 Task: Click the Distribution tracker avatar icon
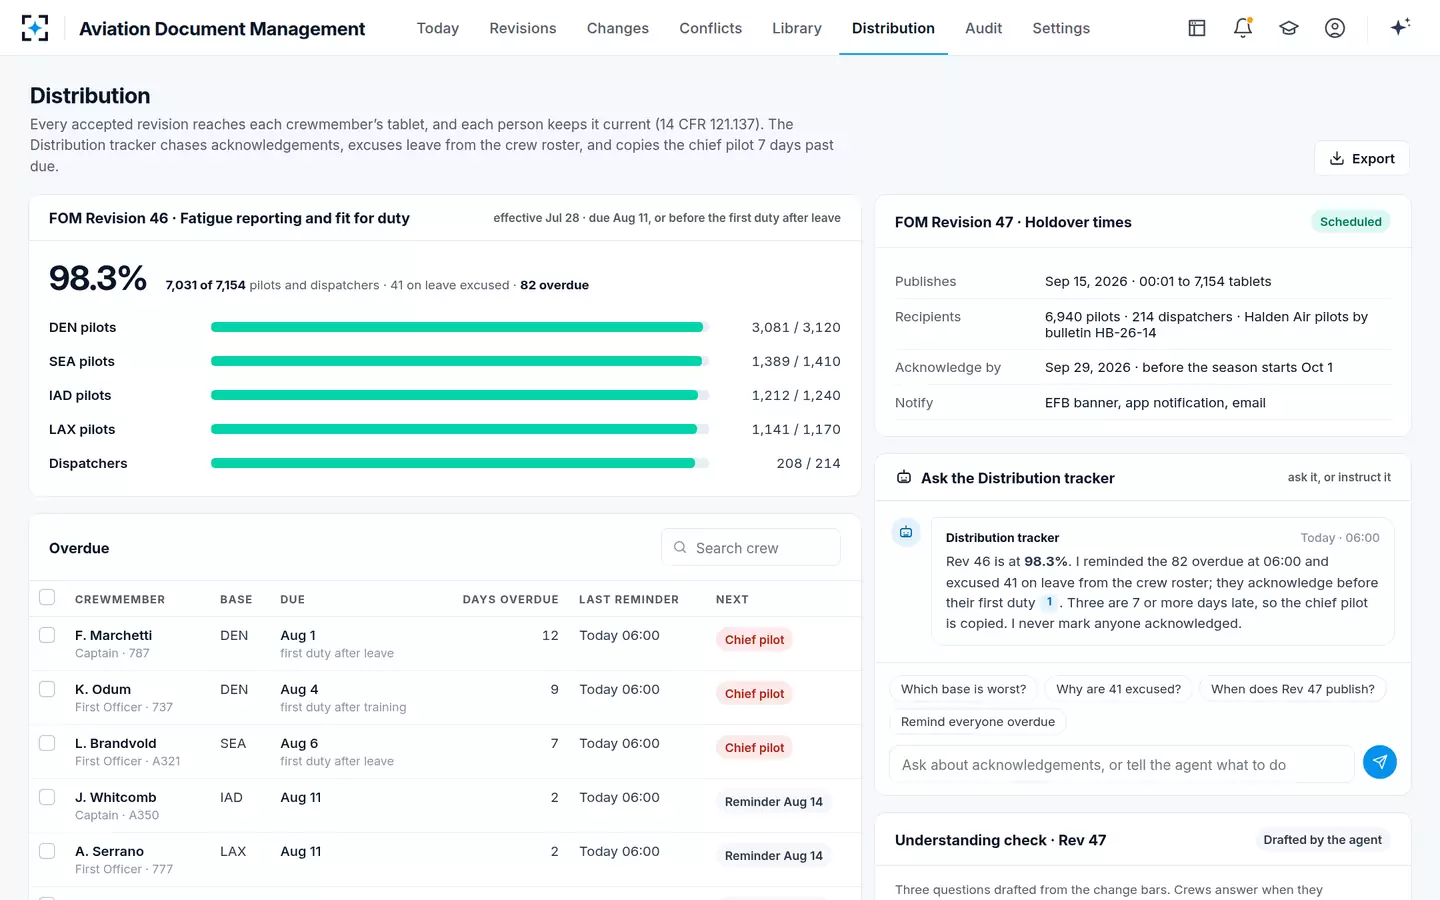pos(906,532)
